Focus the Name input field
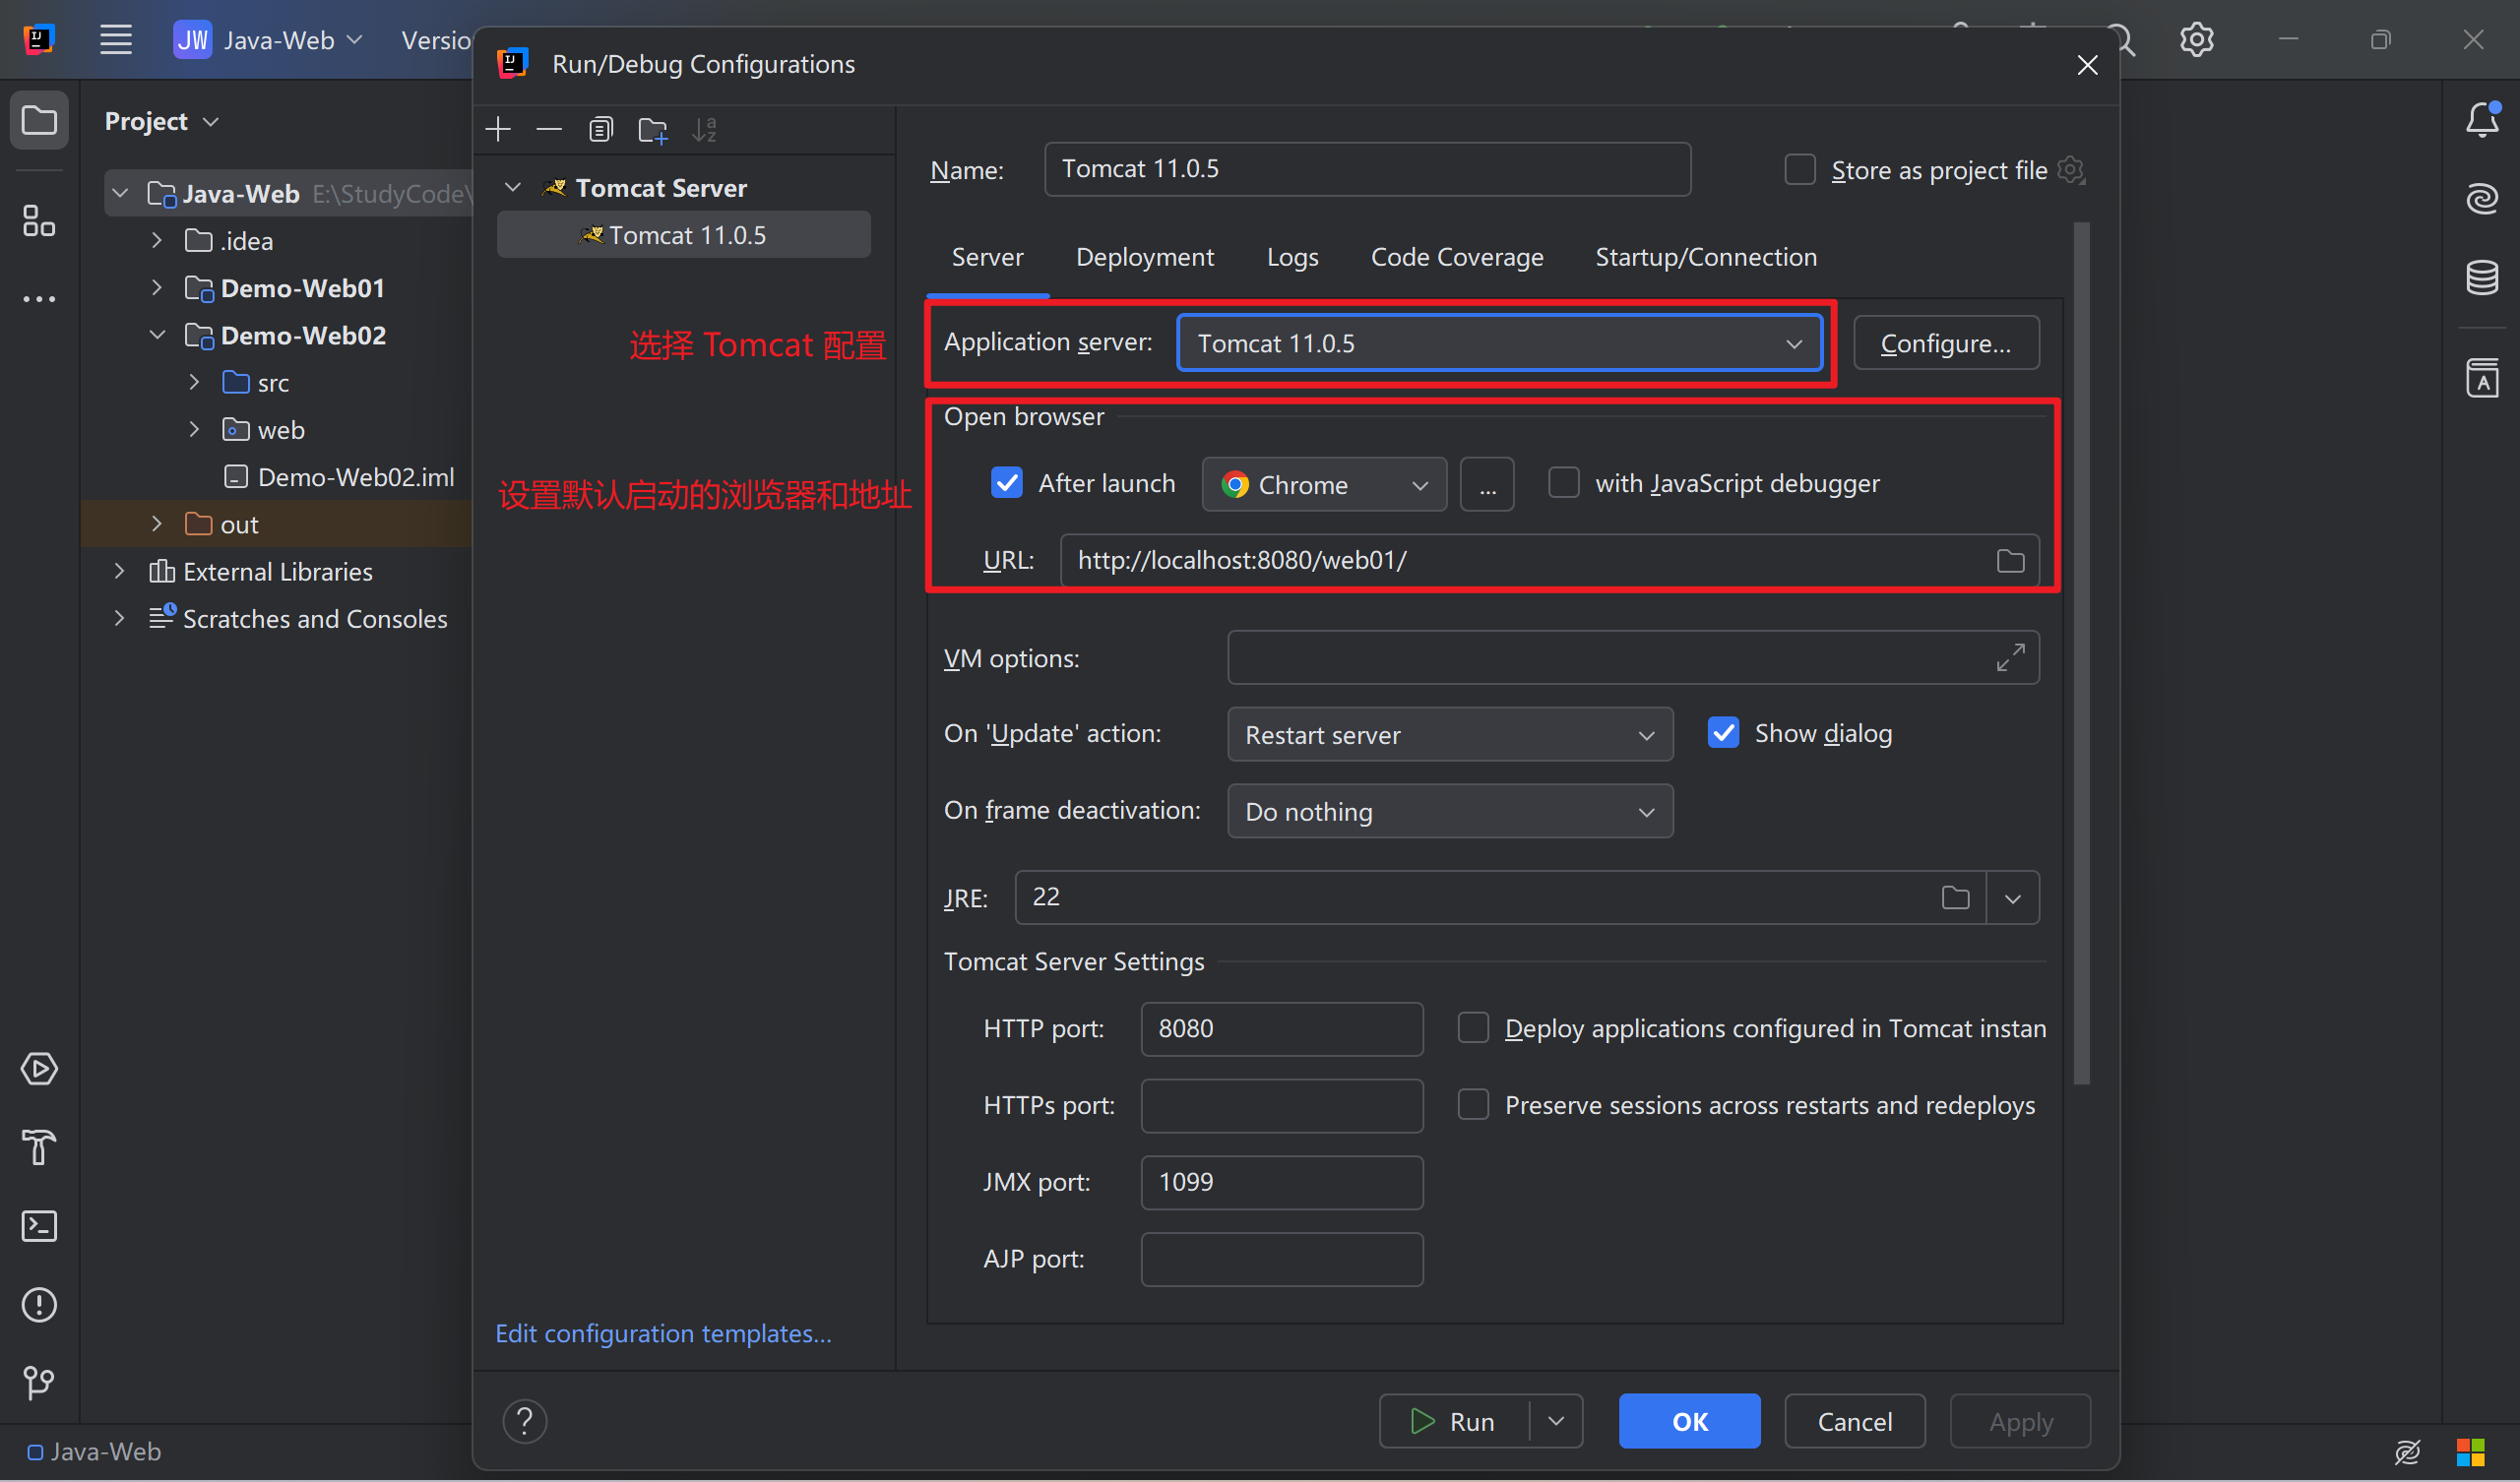This screenshot has height=1482, width=2520. (1367, 169)
